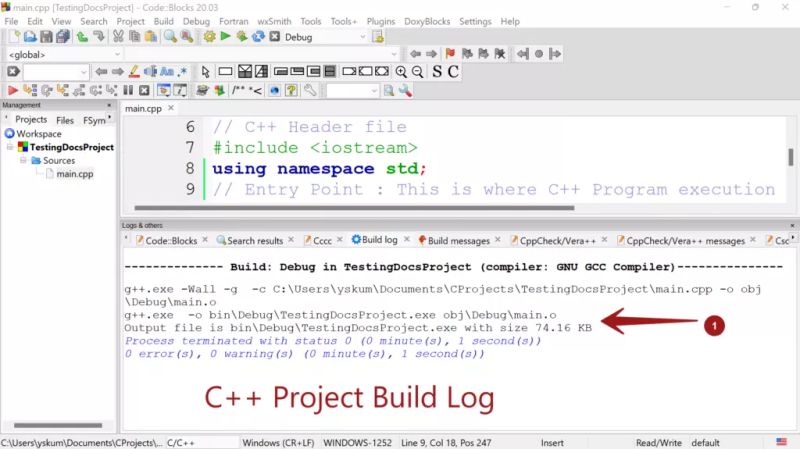This screenshot has height=449, width=800.
Task: Click the Build and run icon
Action: coord(241,37)
